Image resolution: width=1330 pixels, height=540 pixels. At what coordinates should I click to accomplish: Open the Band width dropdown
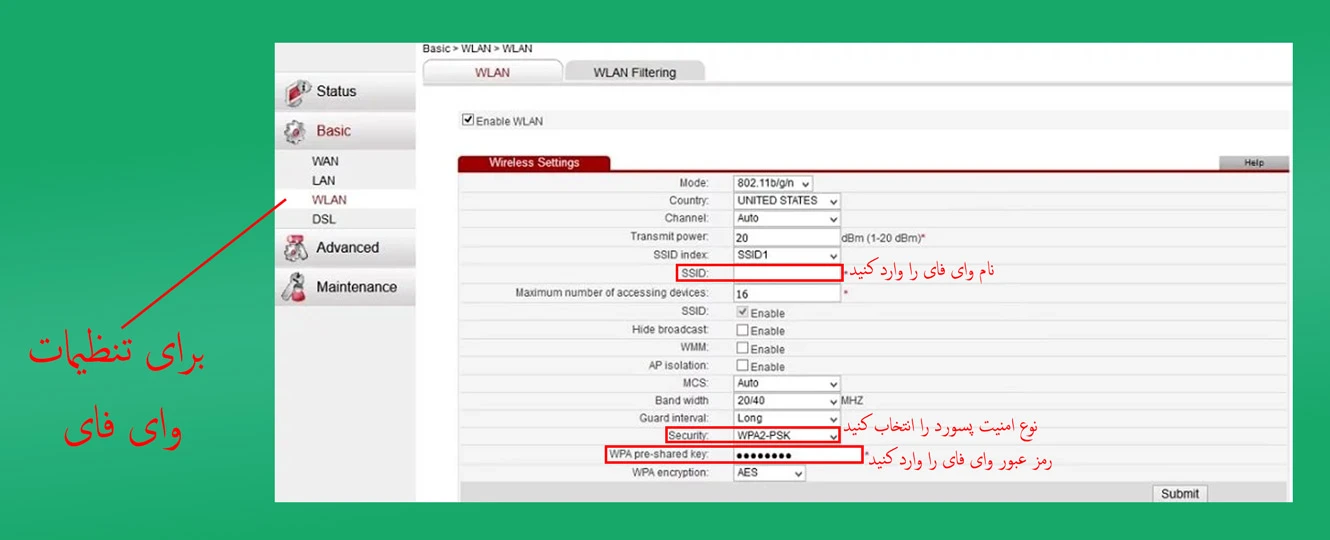(787, 401)
